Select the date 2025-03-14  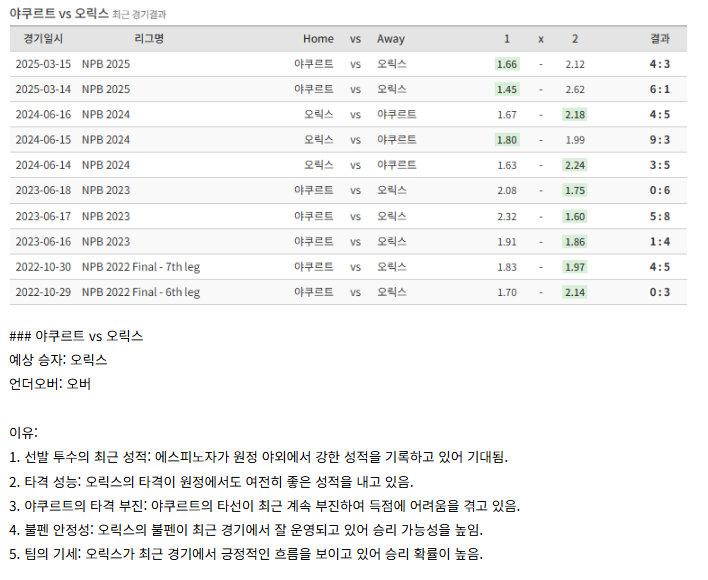tap(43, 89)
